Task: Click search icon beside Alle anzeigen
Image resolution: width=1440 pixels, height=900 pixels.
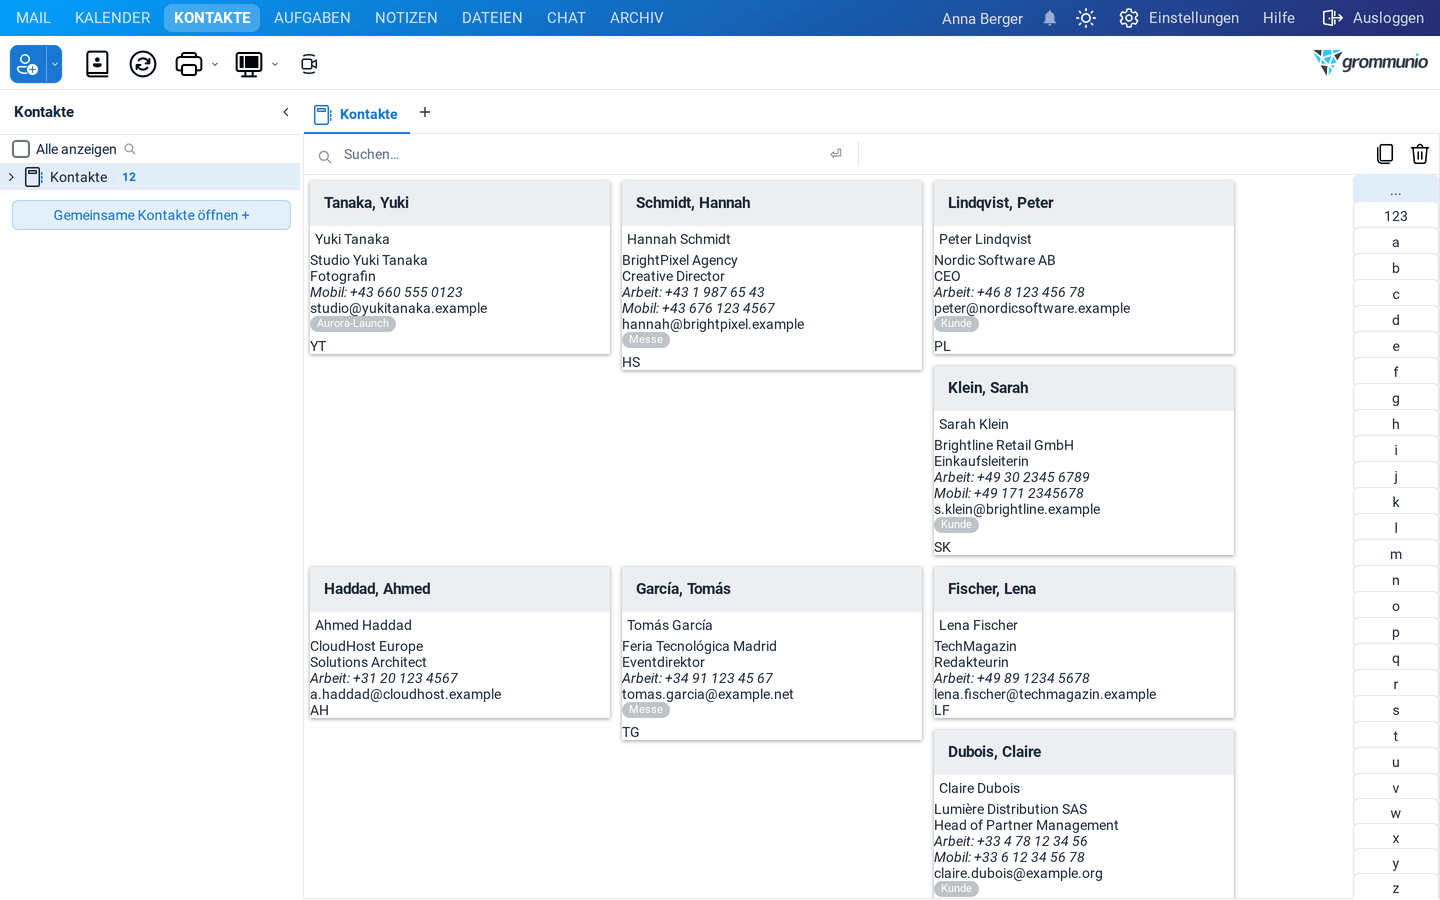Action: tap(130, 149)
